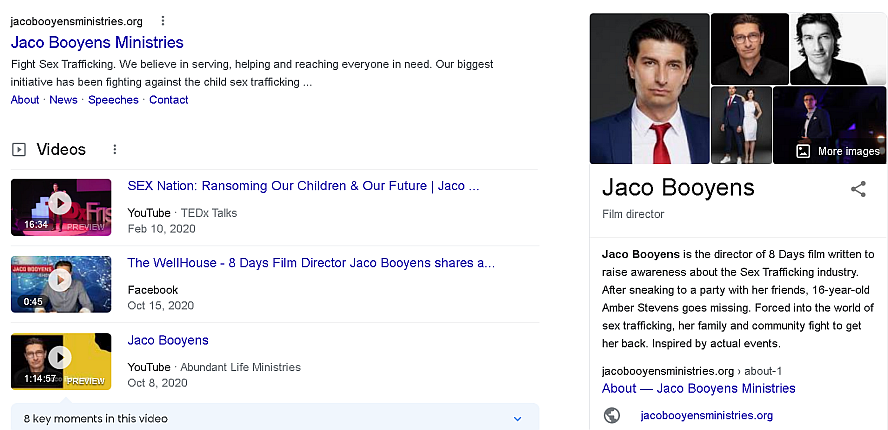Viewport: 888px width, 430px height.
Task: Click the Jaco Booyens knowledge panel heading
Action: [x=678, y=188]
